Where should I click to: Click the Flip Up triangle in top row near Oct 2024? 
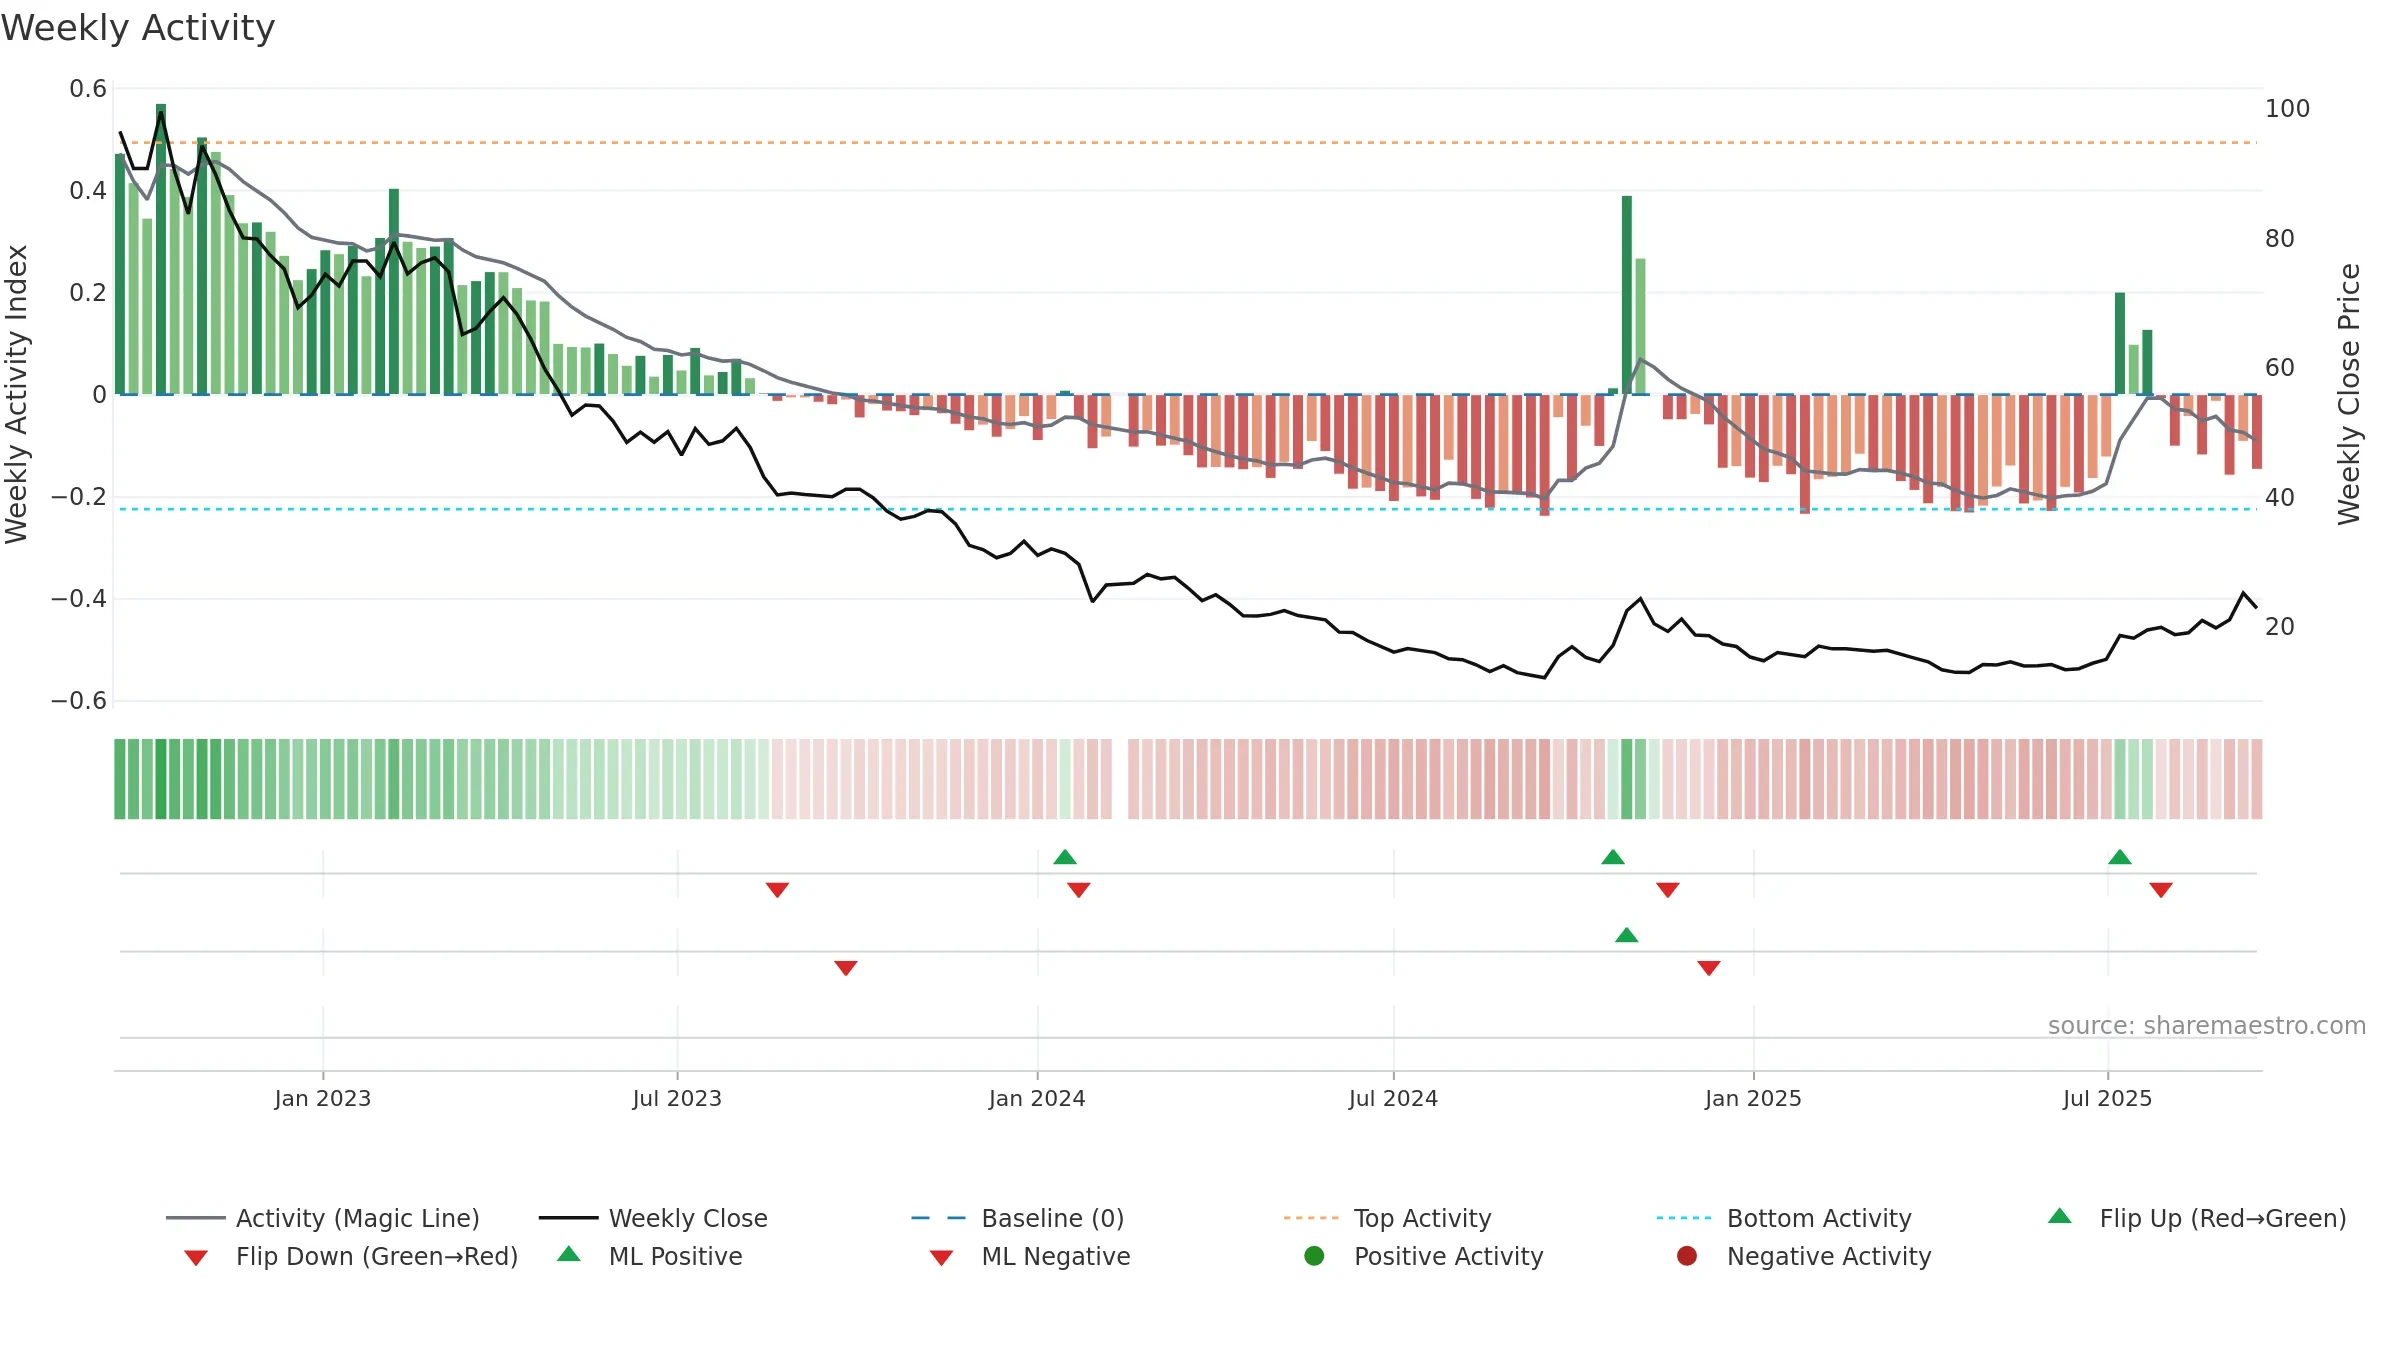point(1613,857)
